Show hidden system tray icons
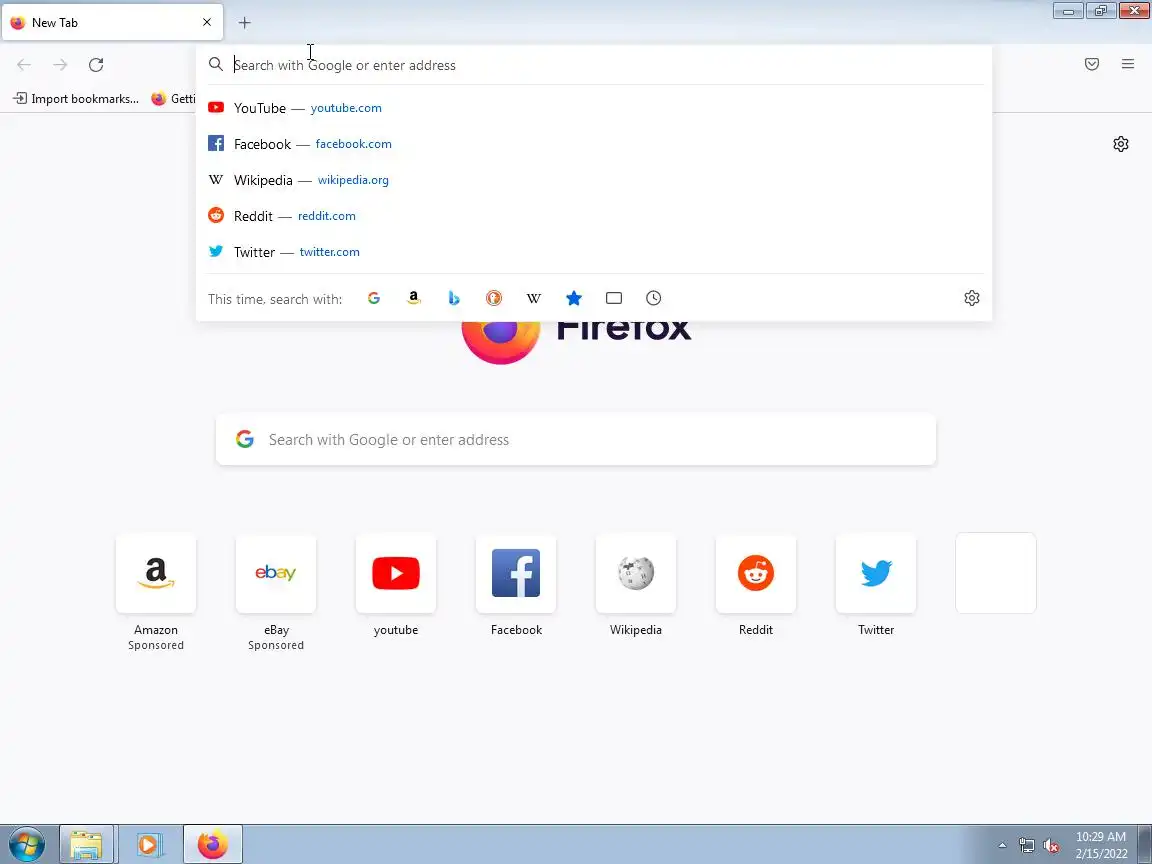The height and width of the screenshot is (864, 1152). [1002, 846]
